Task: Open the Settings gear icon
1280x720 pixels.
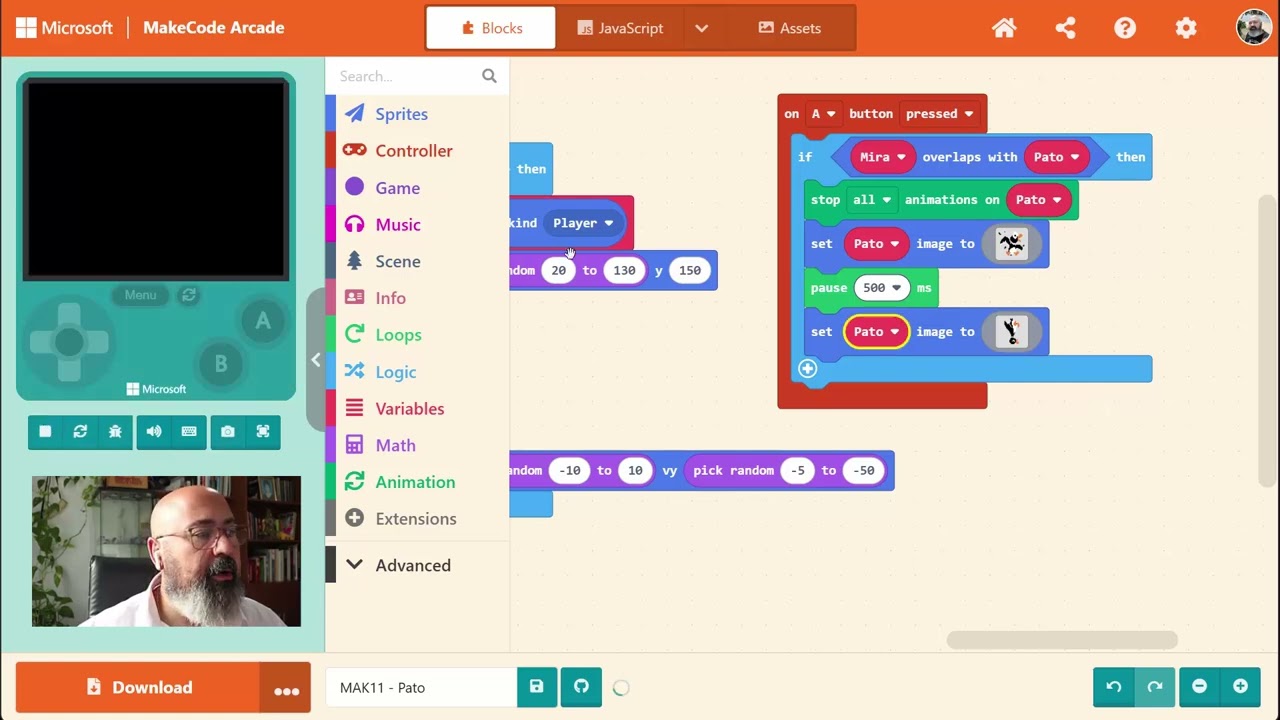Action: (1186, 28)
